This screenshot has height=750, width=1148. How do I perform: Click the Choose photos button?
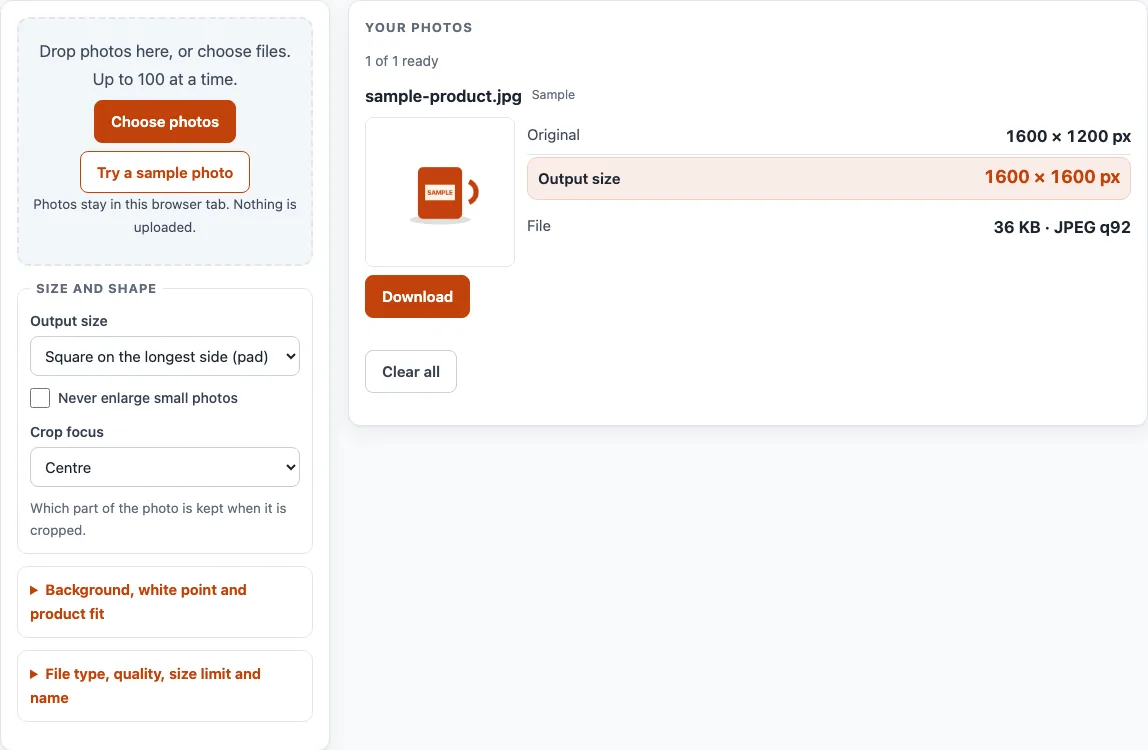(x=165, y=122)
